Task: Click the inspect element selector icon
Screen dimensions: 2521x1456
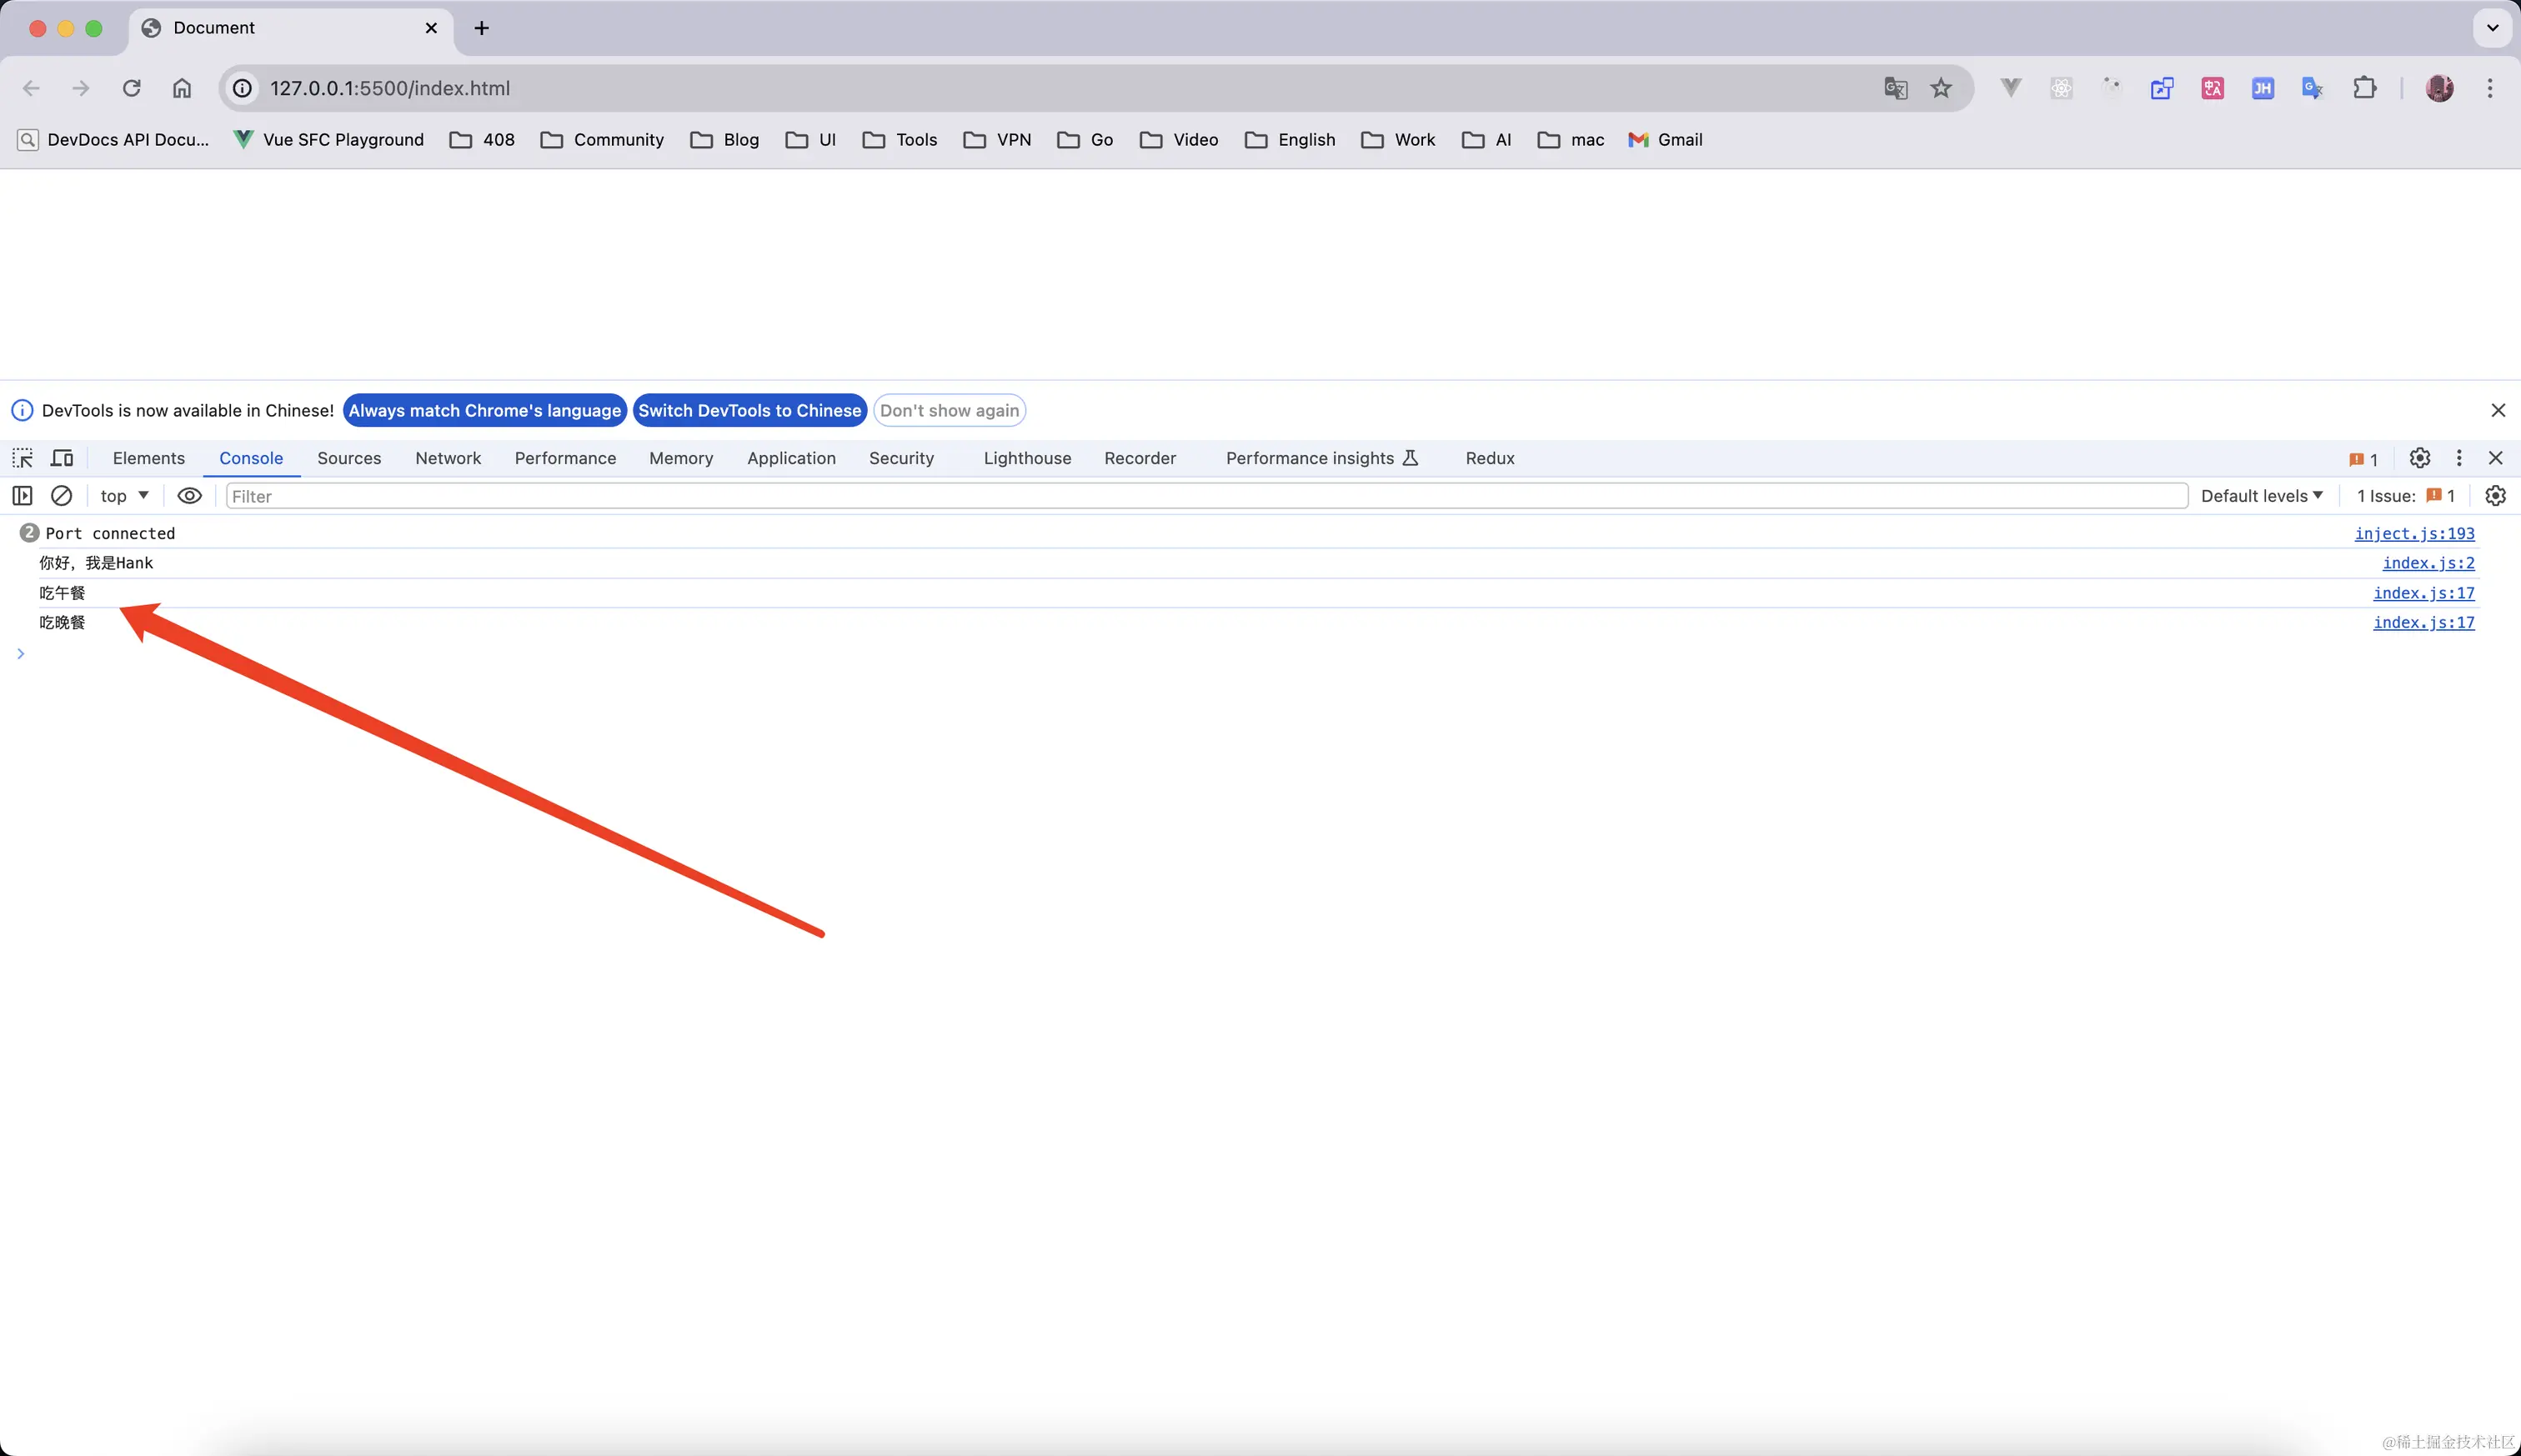Action: (22, 458)
